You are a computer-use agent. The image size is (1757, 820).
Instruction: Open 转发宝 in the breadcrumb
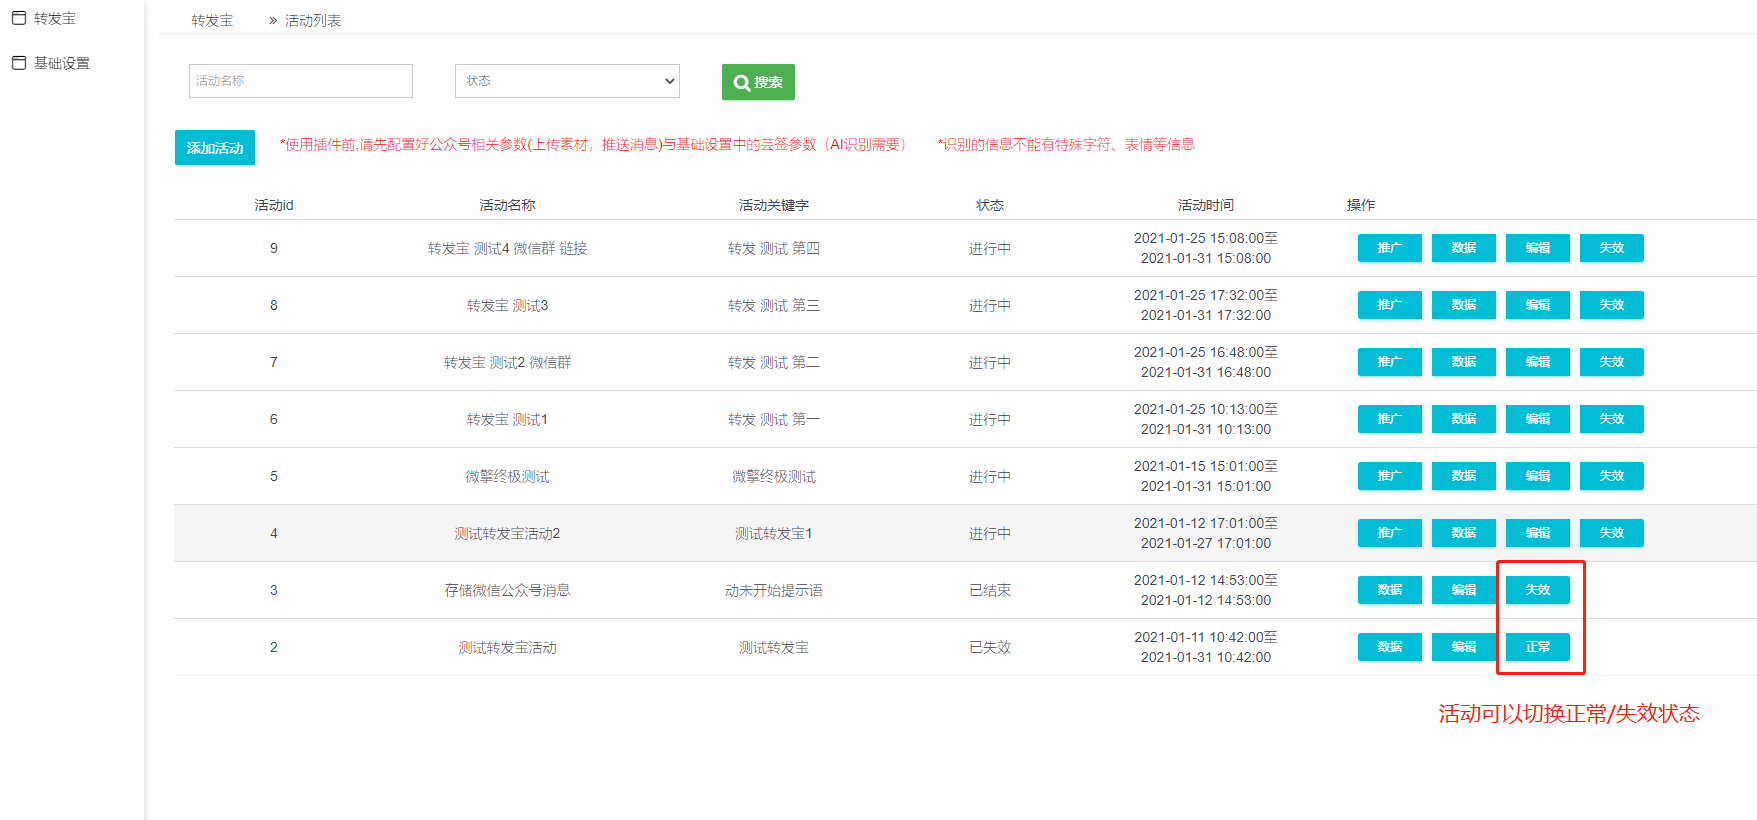(212, 20)
